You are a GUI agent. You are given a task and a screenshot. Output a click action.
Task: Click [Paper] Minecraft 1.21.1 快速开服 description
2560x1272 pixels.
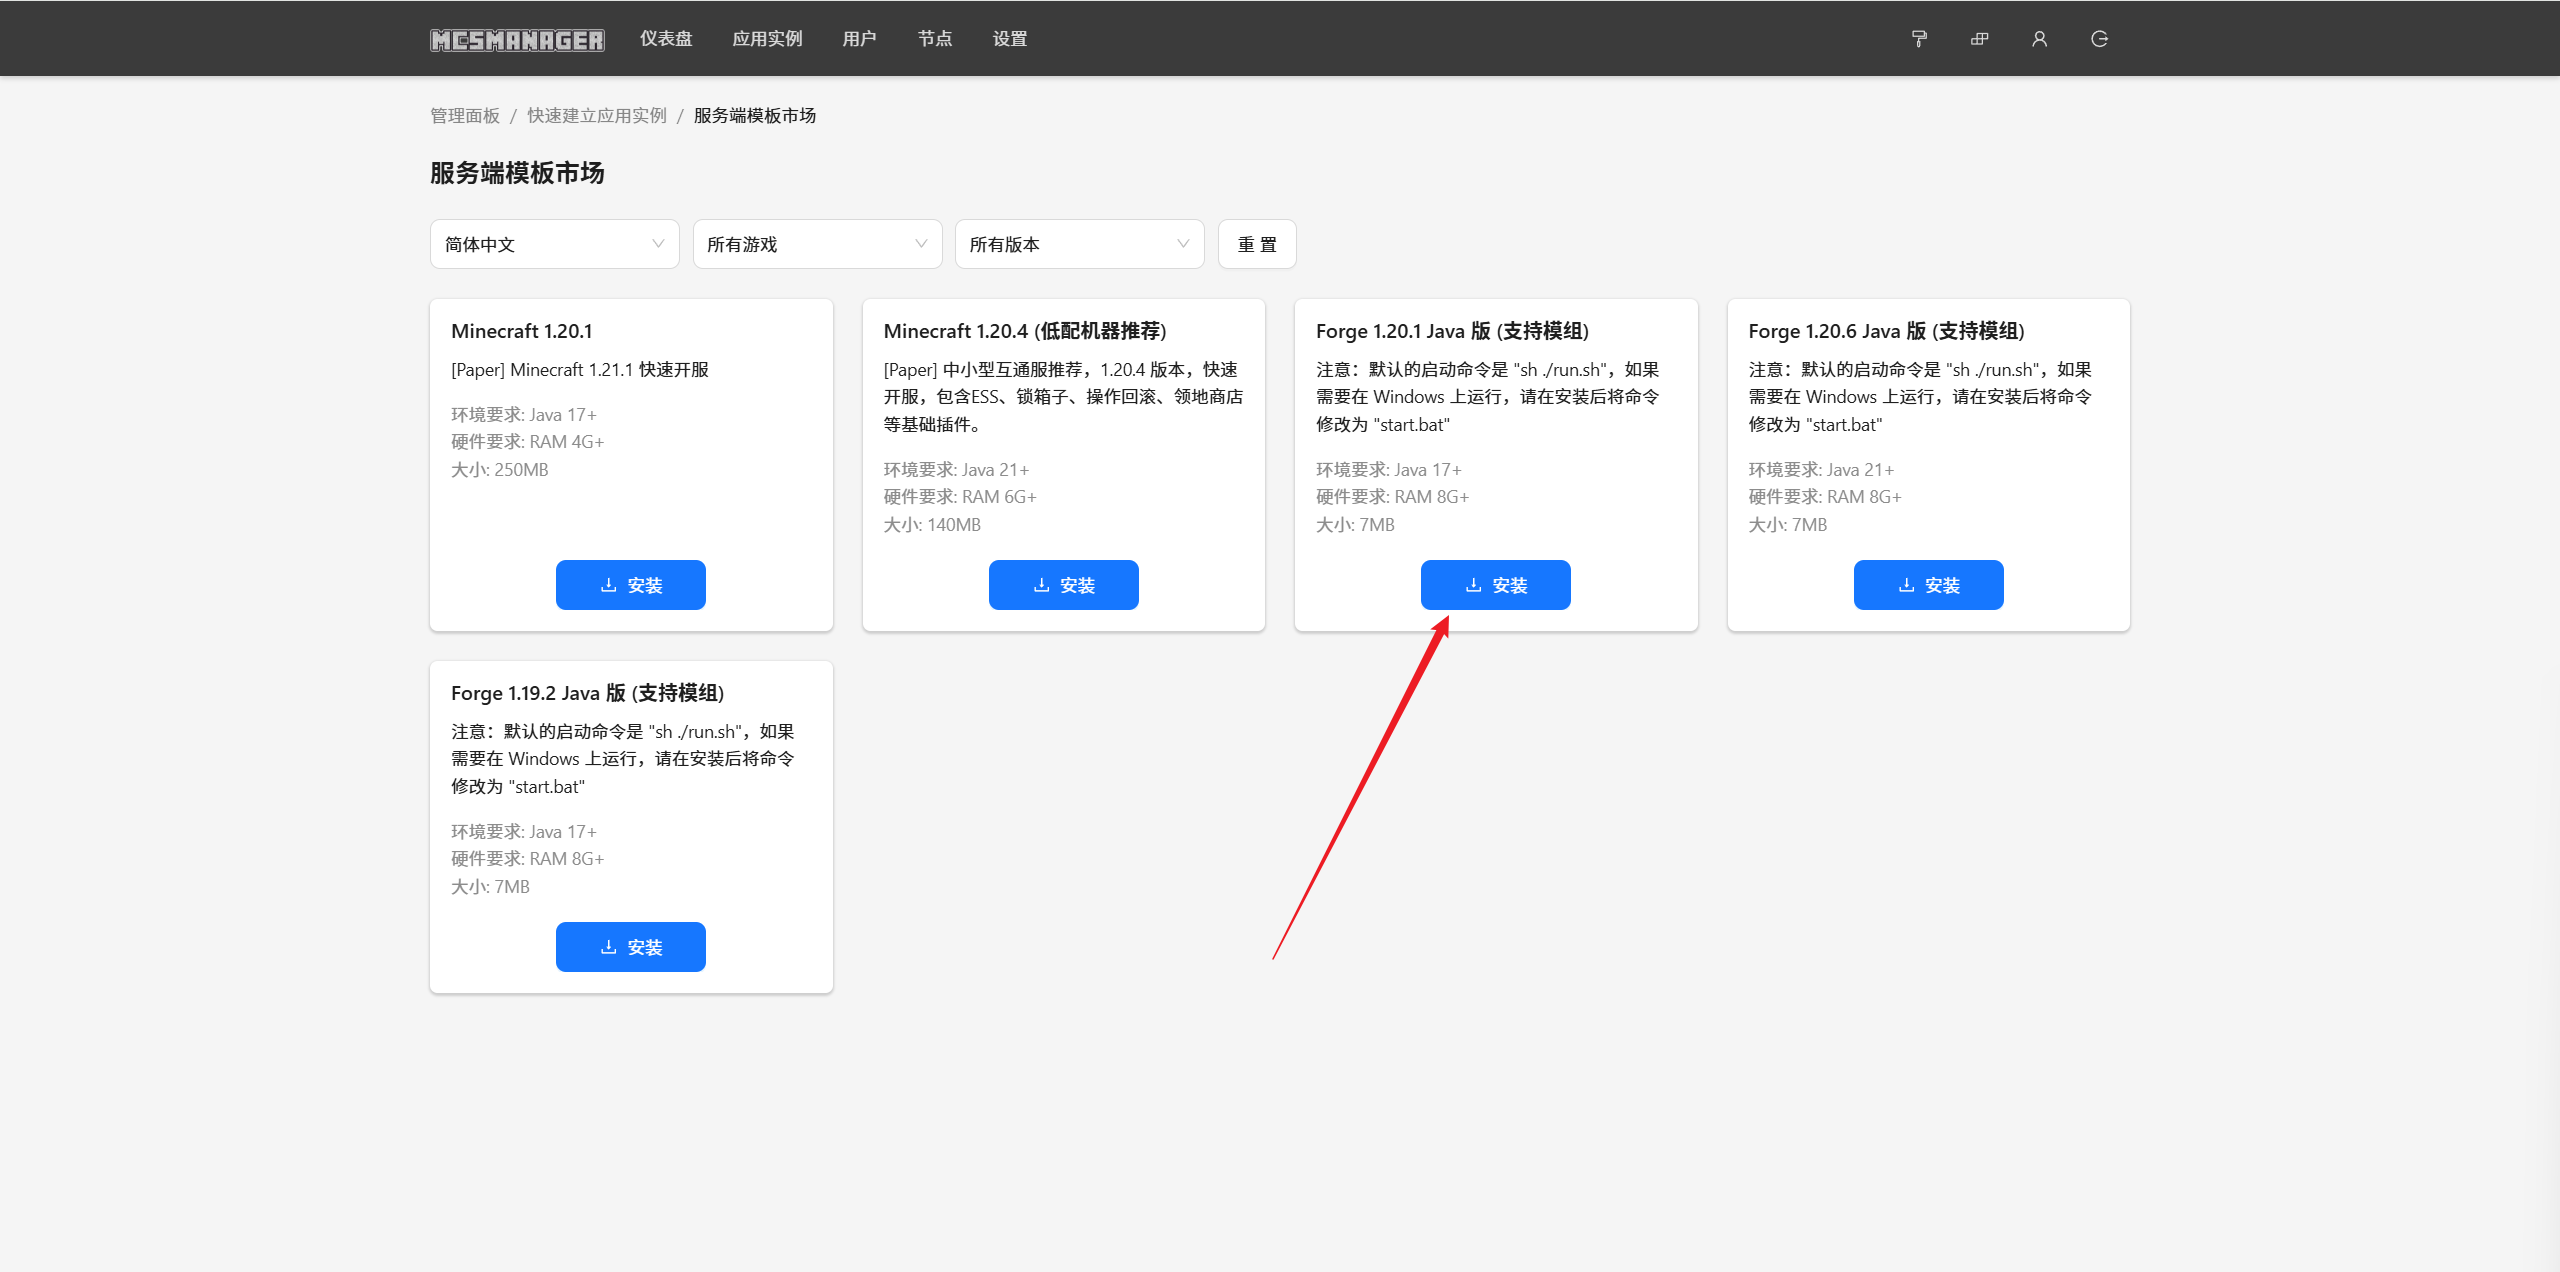[x=580, y=370]
